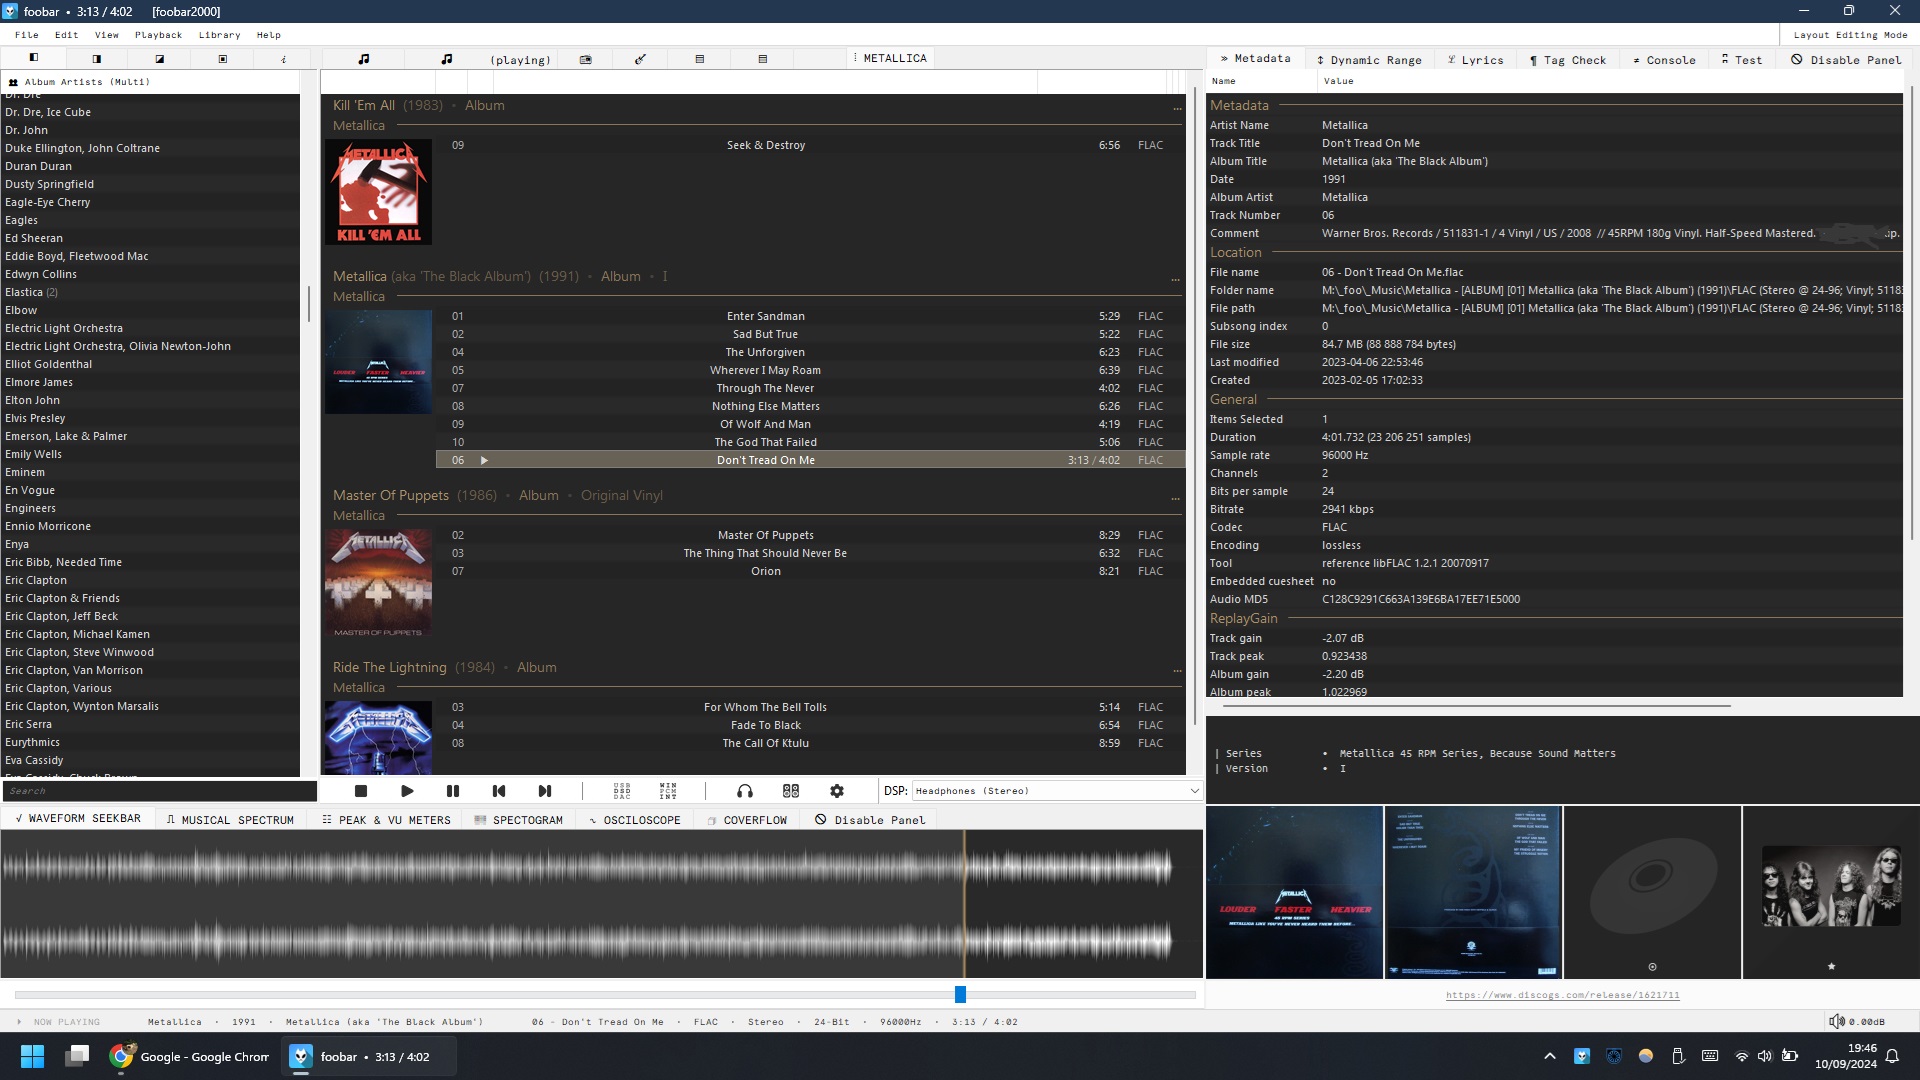
Task: Switch to first left-panel layout tab icon
Action: (33, 58)
